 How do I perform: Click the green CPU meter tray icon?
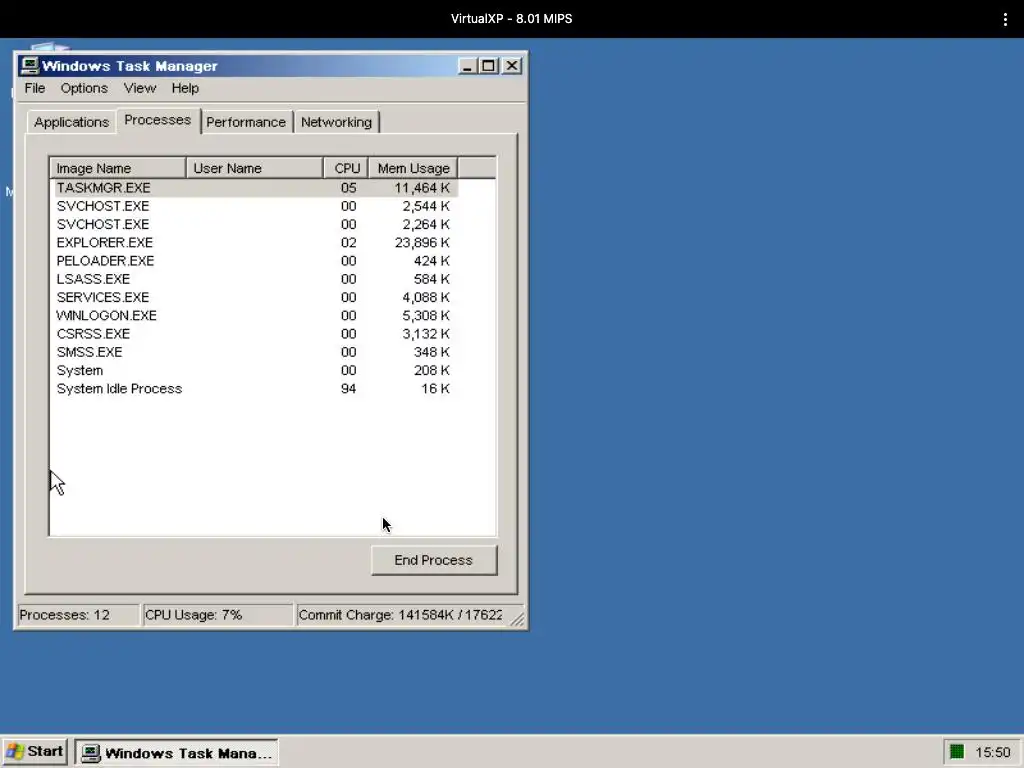(957, 752)
